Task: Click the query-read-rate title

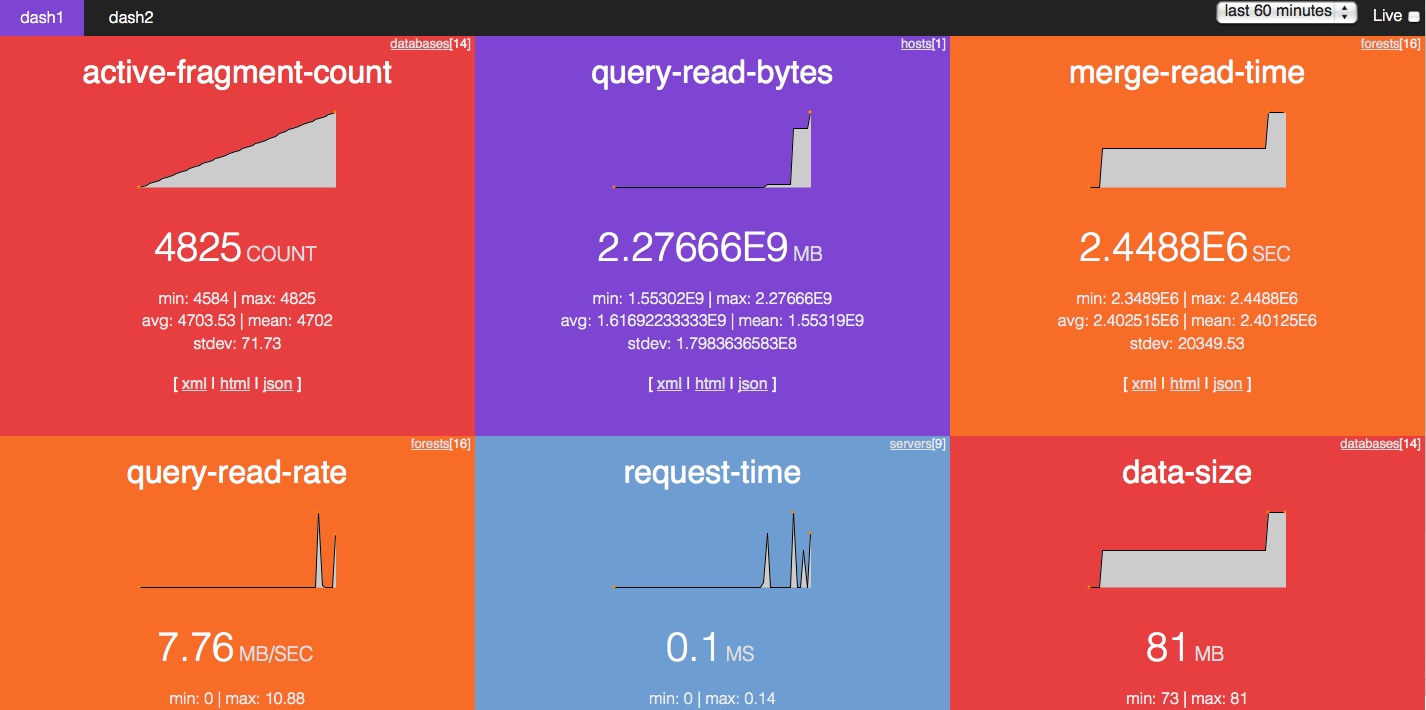Action: pyautogui.click(x=237, y=472)
